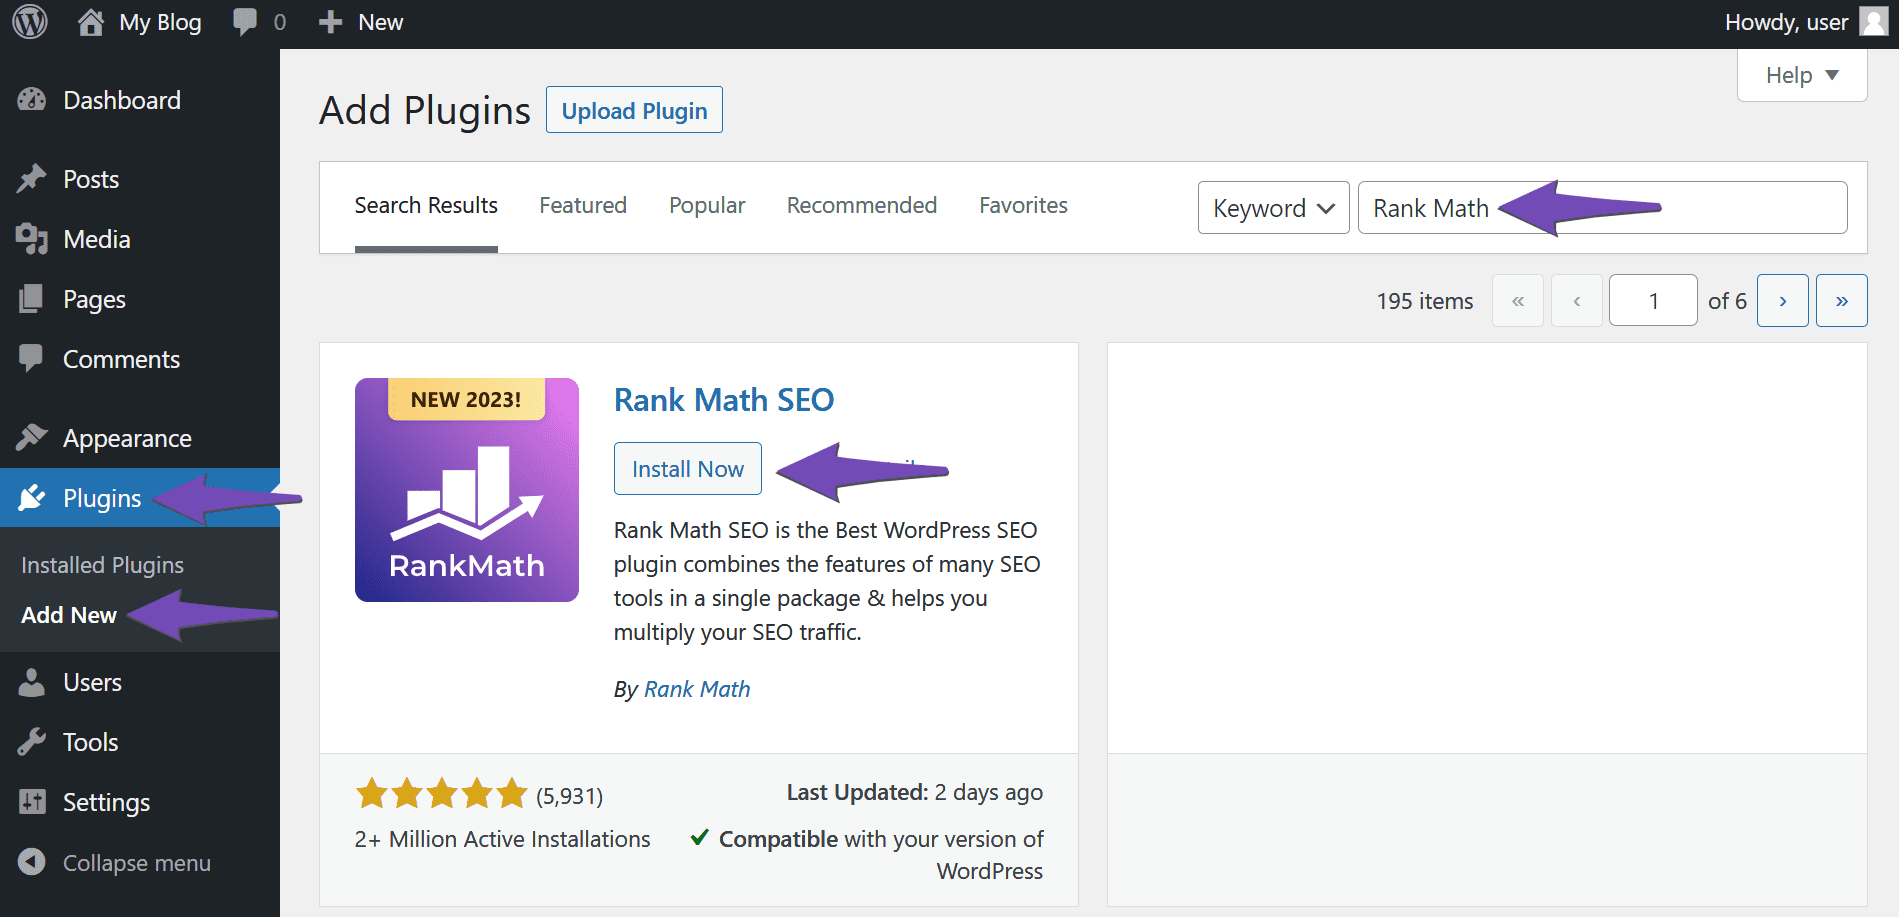Image resolution: width=1899 pixels, height=917 pixels.
Task: Open the Settings menu label
Action: 106,802
